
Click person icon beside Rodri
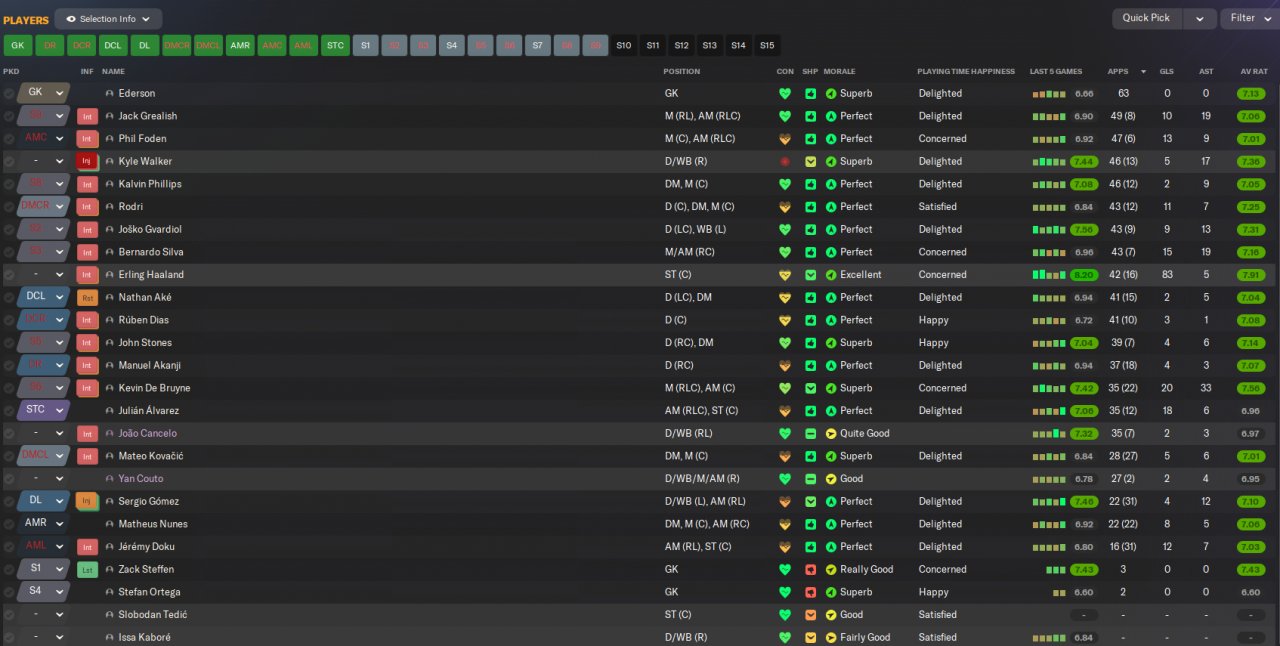110,207
